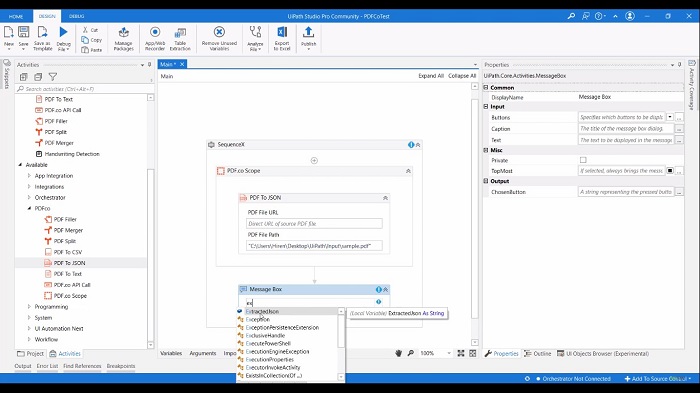The height and width of the screenshot is (393, 700).
Task: Expand the Orchestrator tree node
Action: [29, 197]
